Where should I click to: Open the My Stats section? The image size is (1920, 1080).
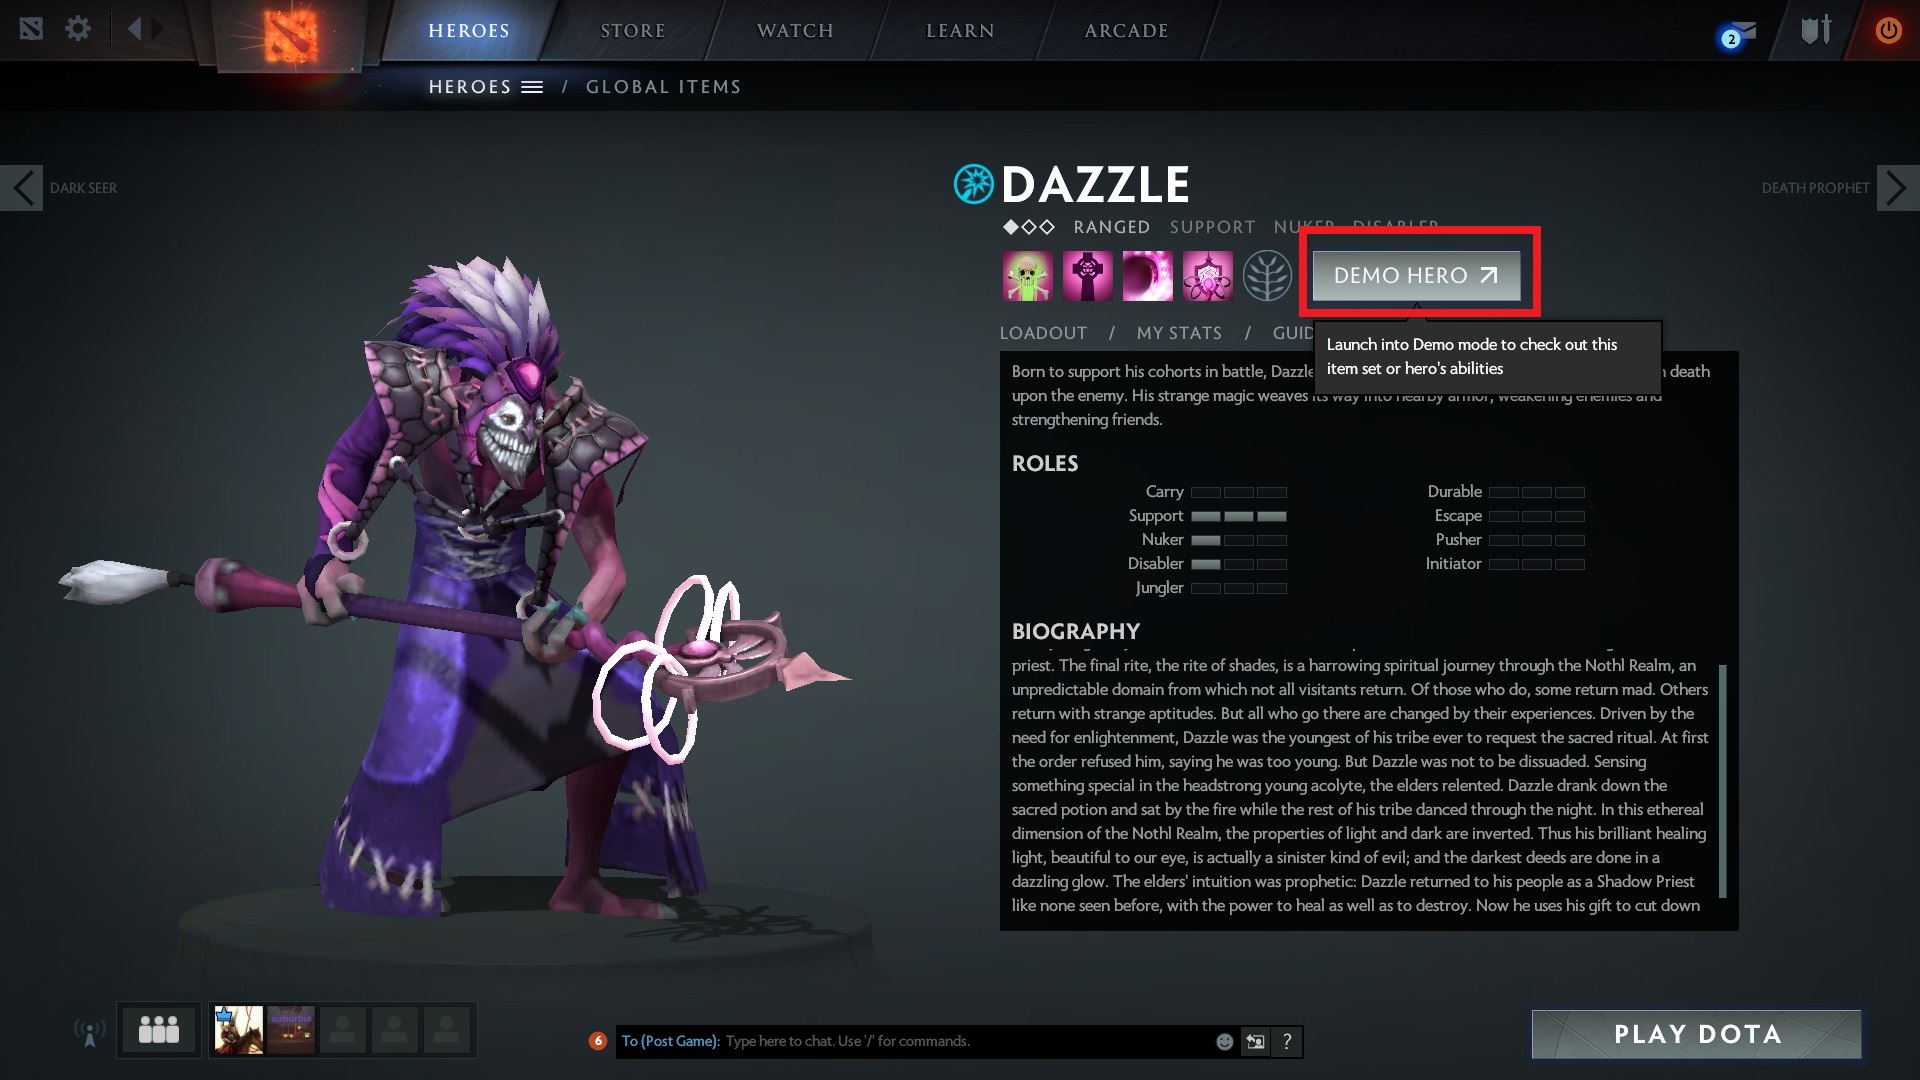click(1179, 333)
